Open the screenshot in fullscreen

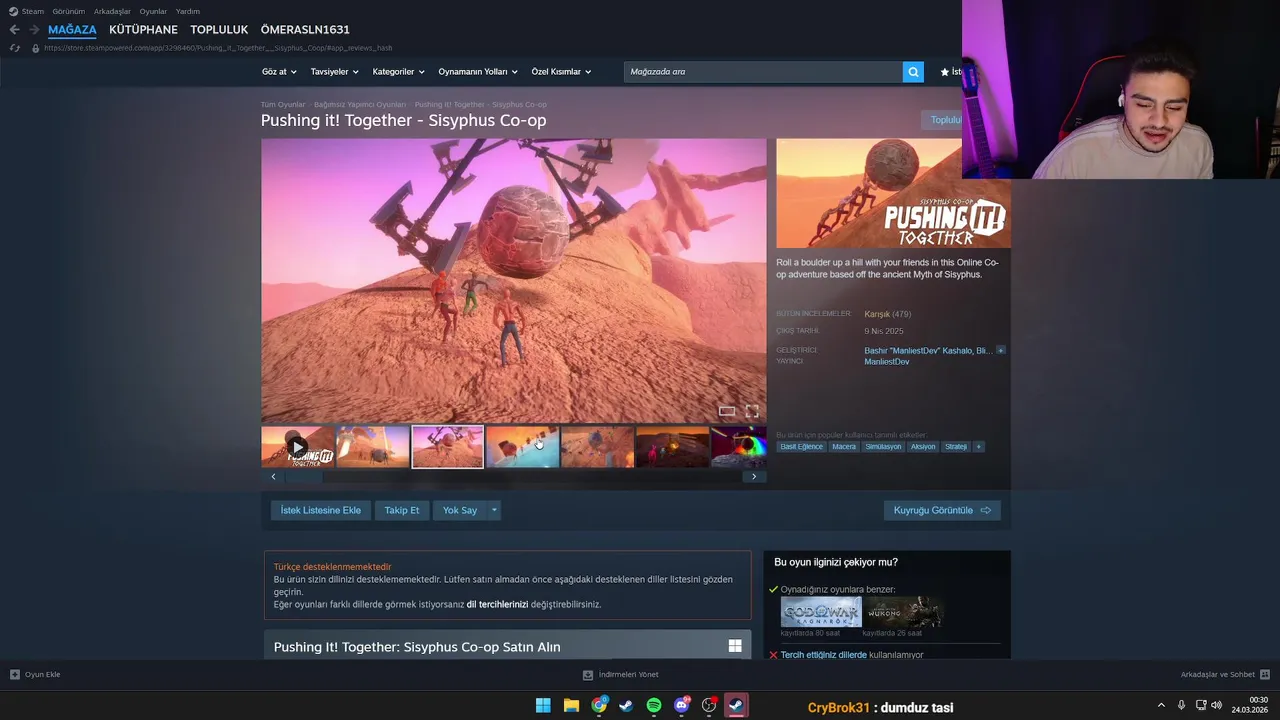752,411
